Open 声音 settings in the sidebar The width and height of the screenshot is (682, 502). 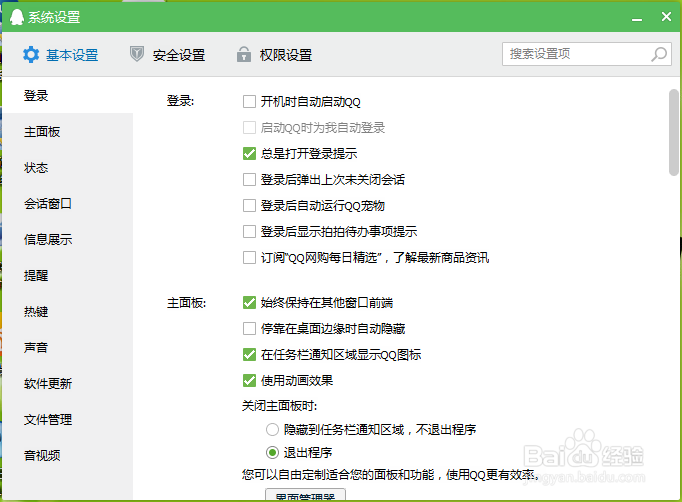point(68,348)
